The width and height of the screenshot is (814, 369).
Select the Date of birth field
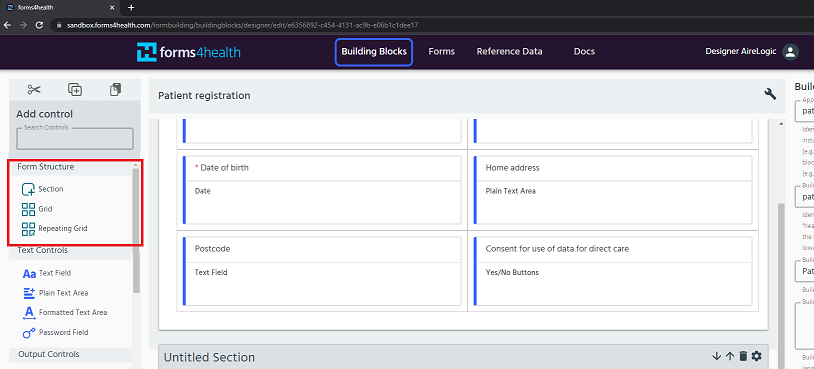(322, 190)
